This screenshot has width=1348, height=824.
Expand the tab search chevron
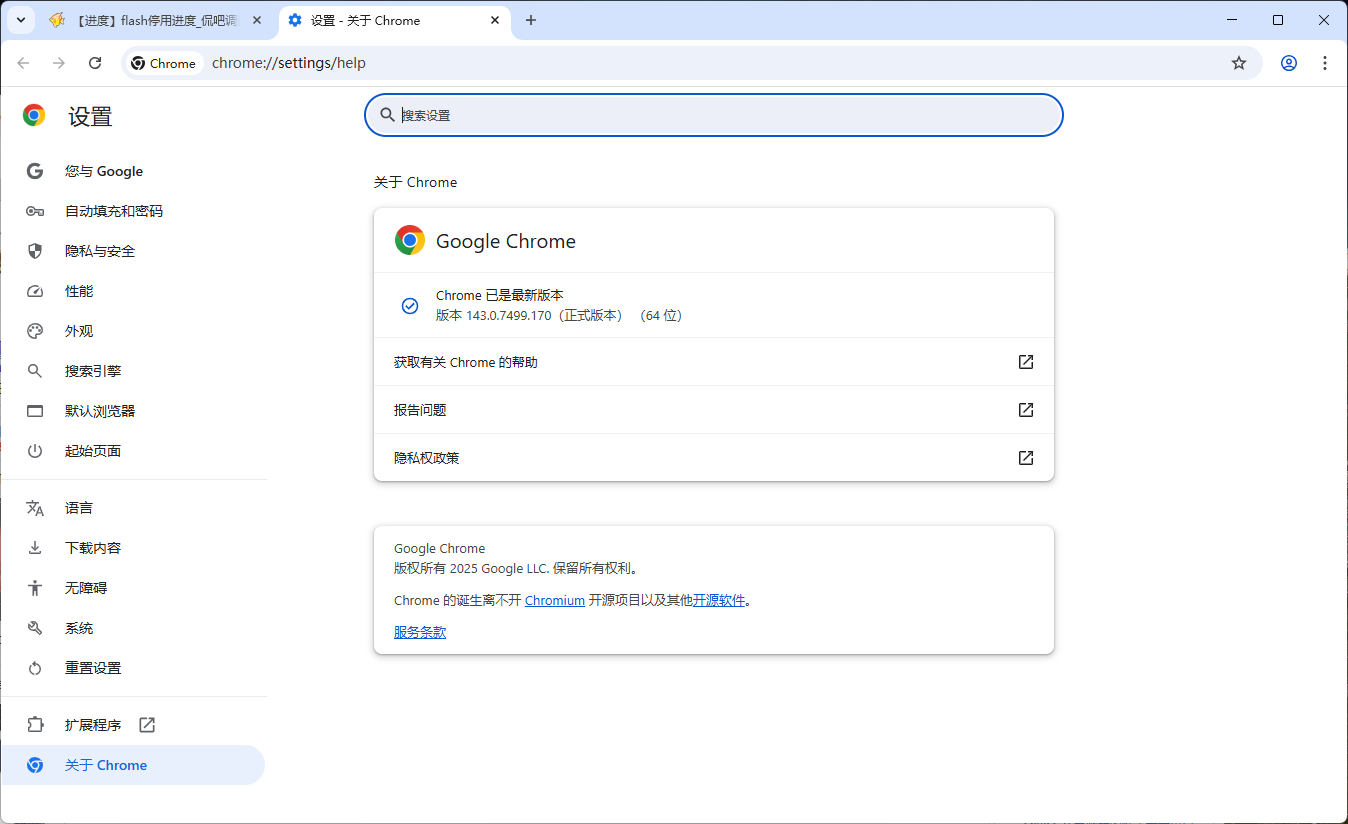click(x=21, y=20)
